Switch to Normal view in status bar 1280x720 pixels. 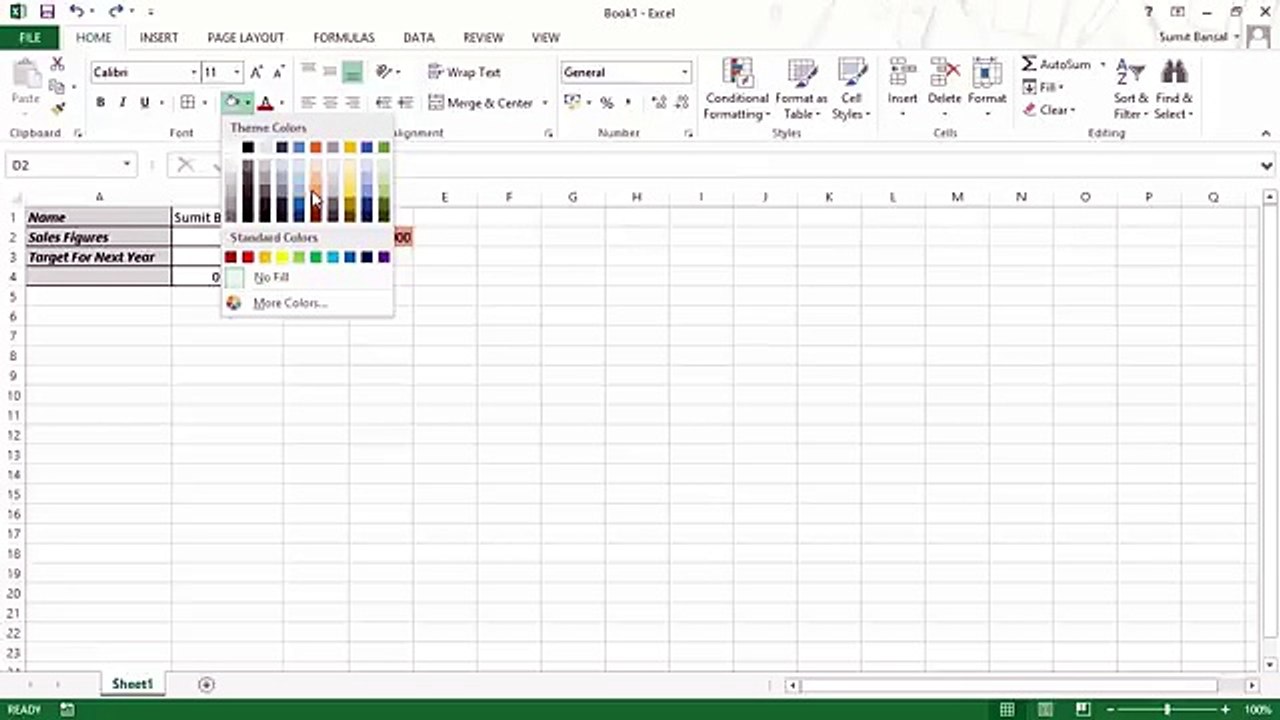[1007, 709]
